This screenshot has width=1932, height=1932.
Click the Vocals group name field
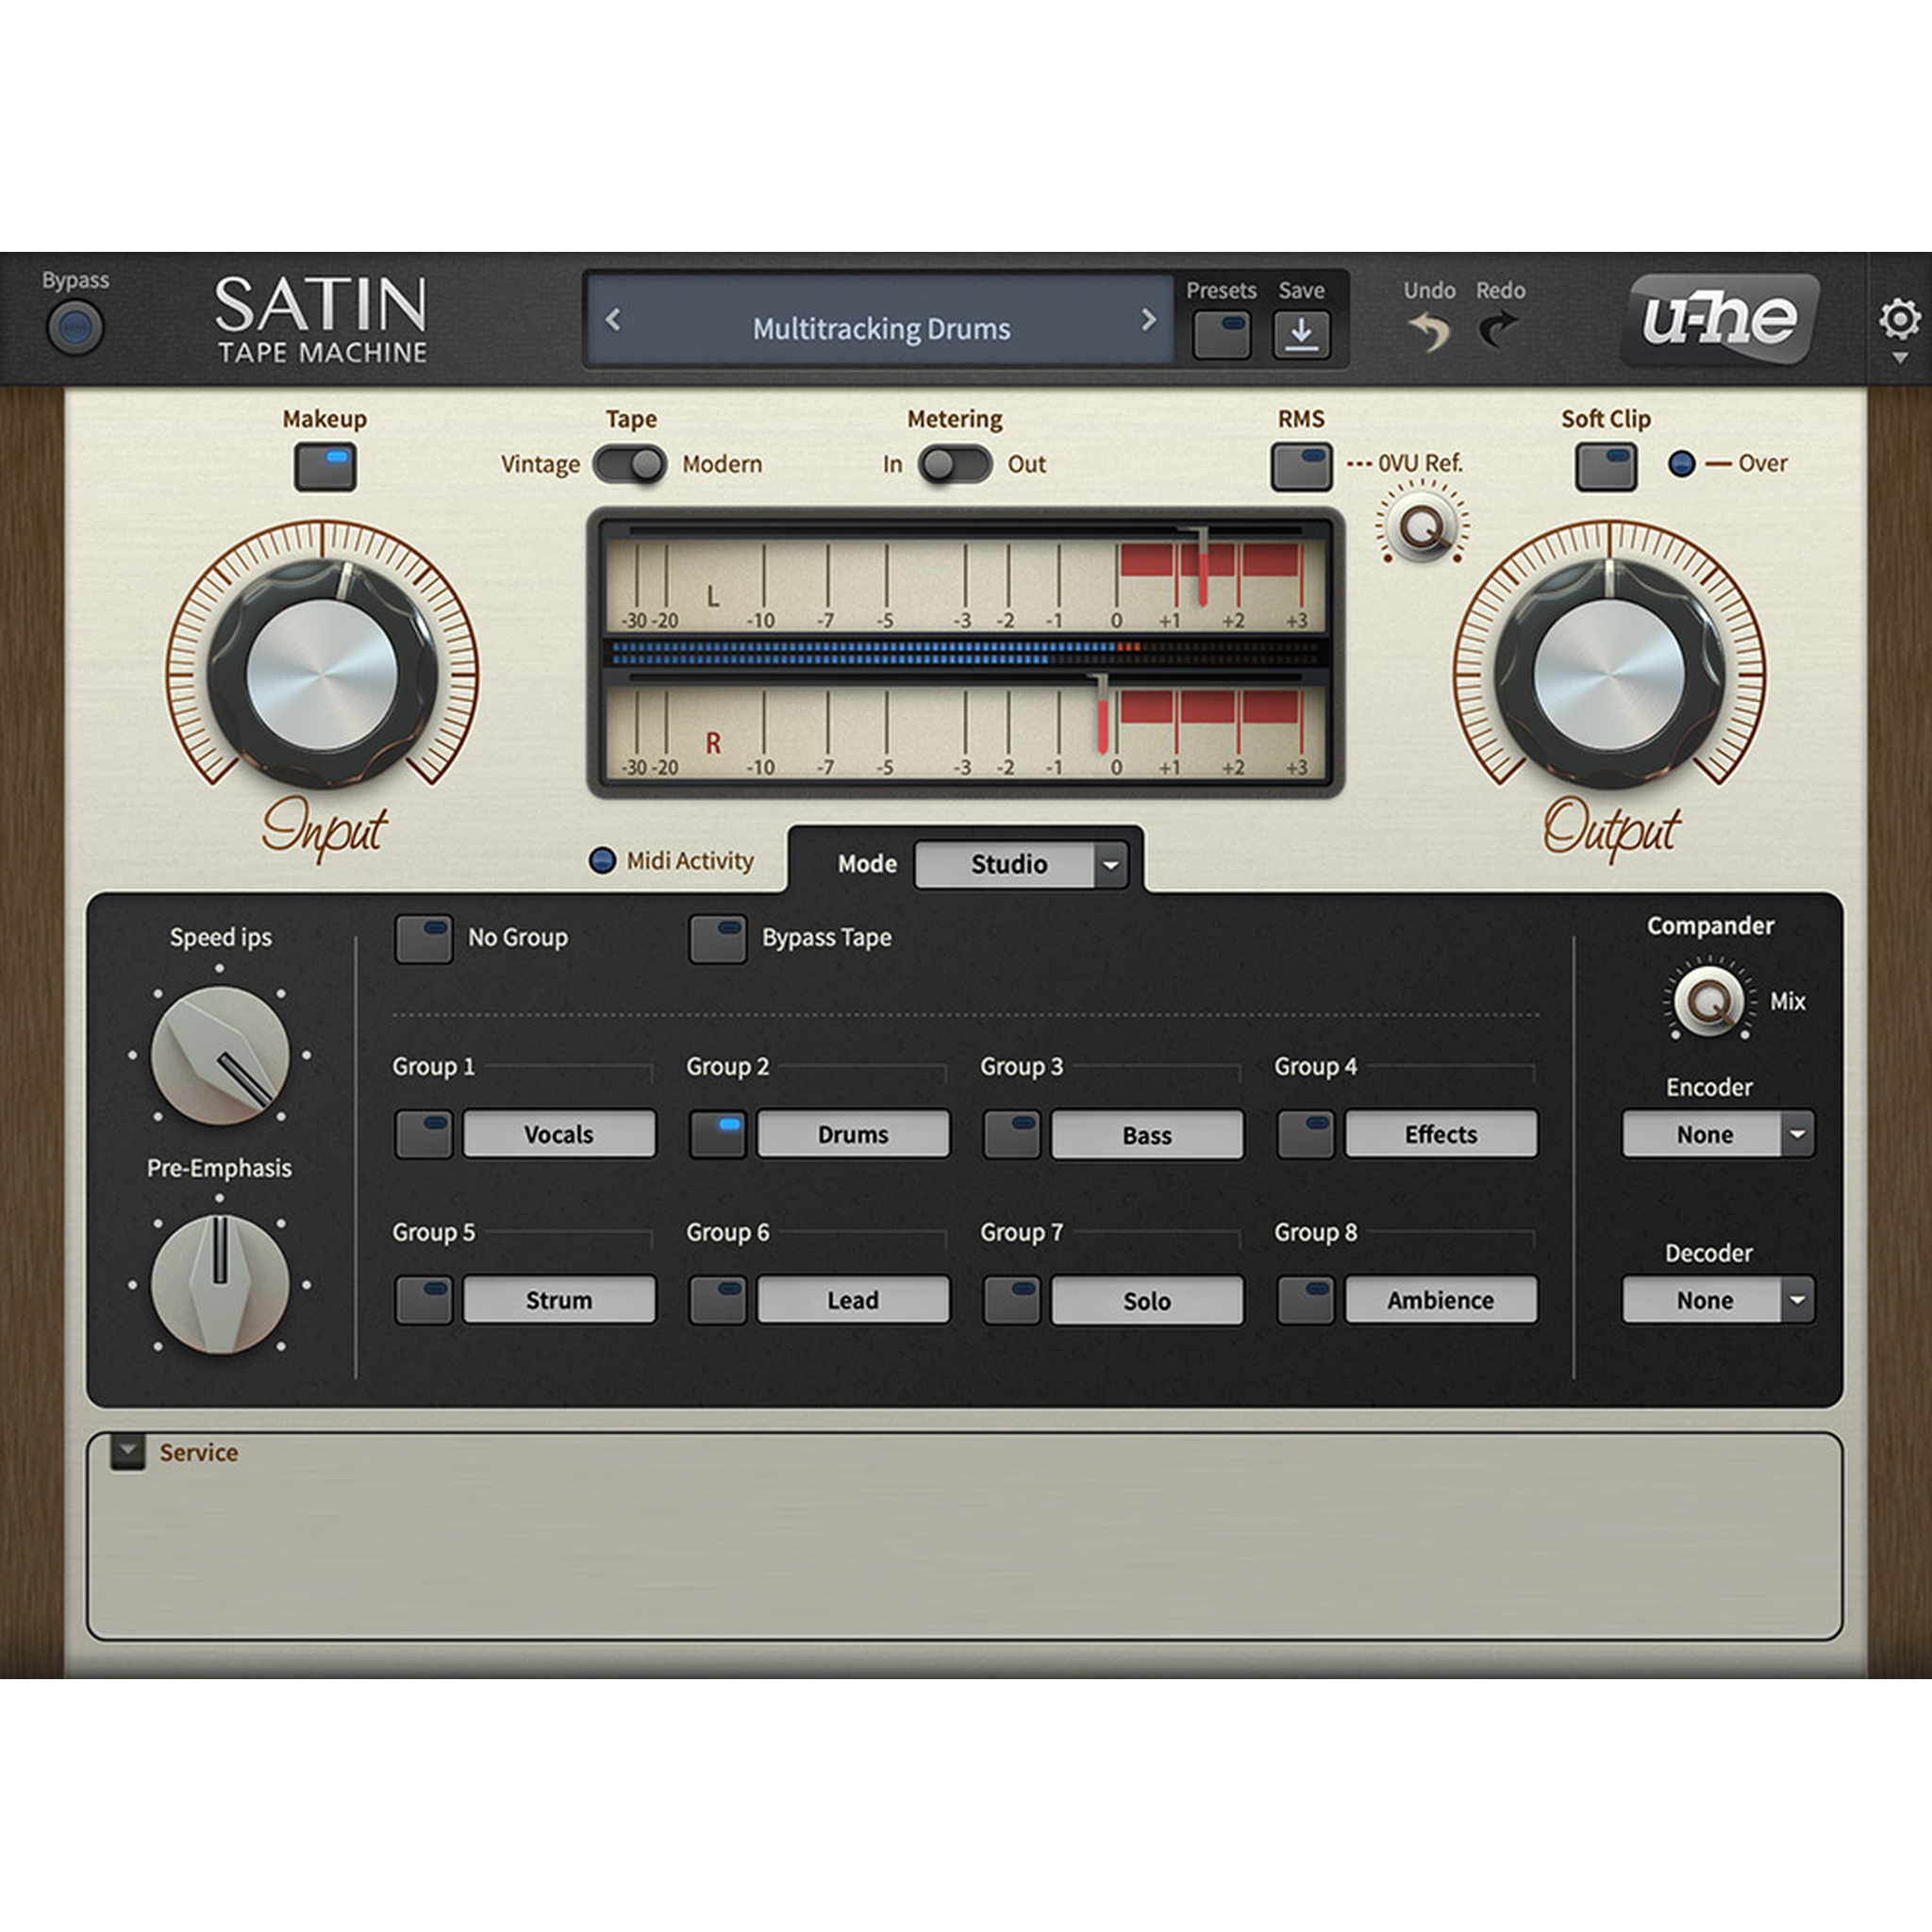click(x=559, y=1134)
